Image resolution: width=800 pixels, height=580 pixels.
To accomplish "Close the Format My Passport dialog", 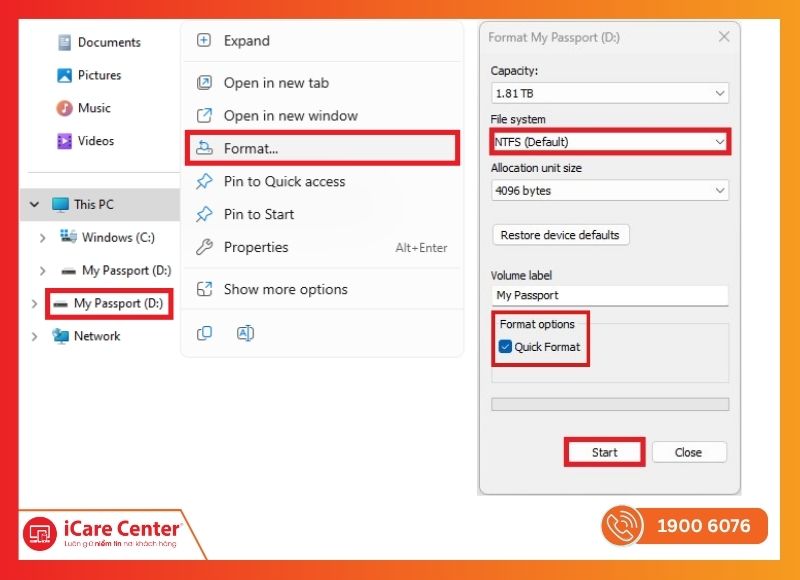I will [x=724, y=36].
